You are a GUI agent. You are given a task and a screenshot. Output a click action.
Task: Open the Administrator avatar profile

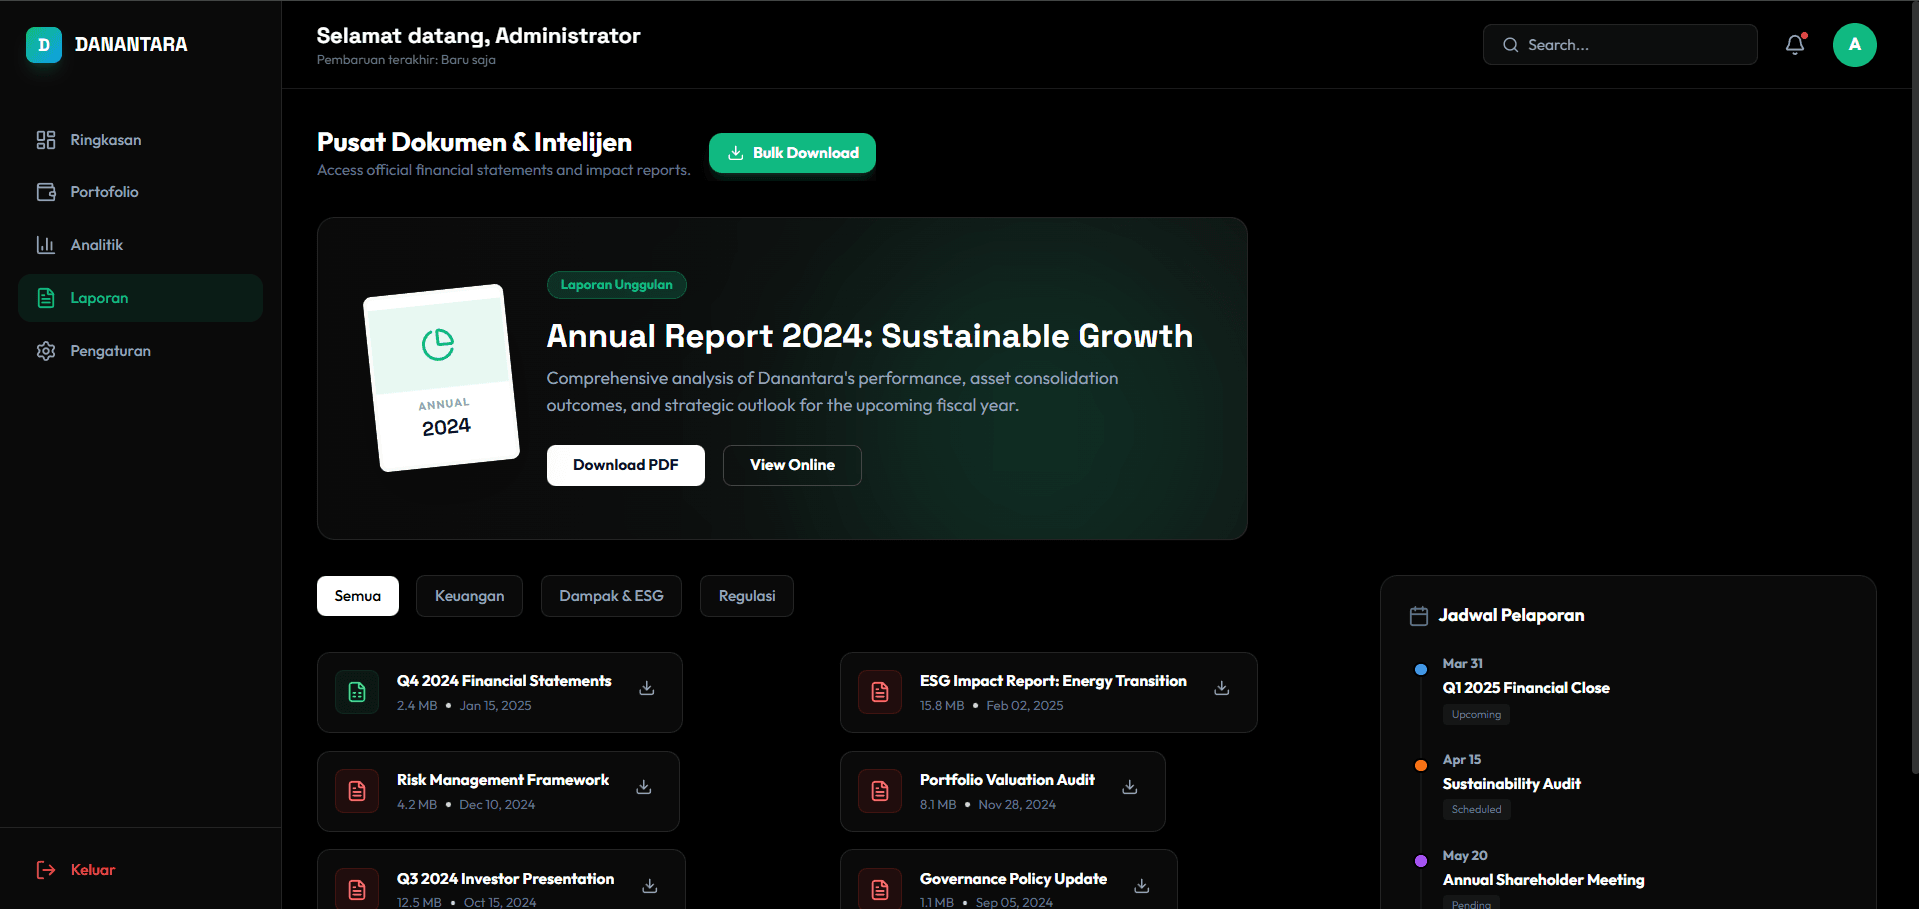(1854, 45)
